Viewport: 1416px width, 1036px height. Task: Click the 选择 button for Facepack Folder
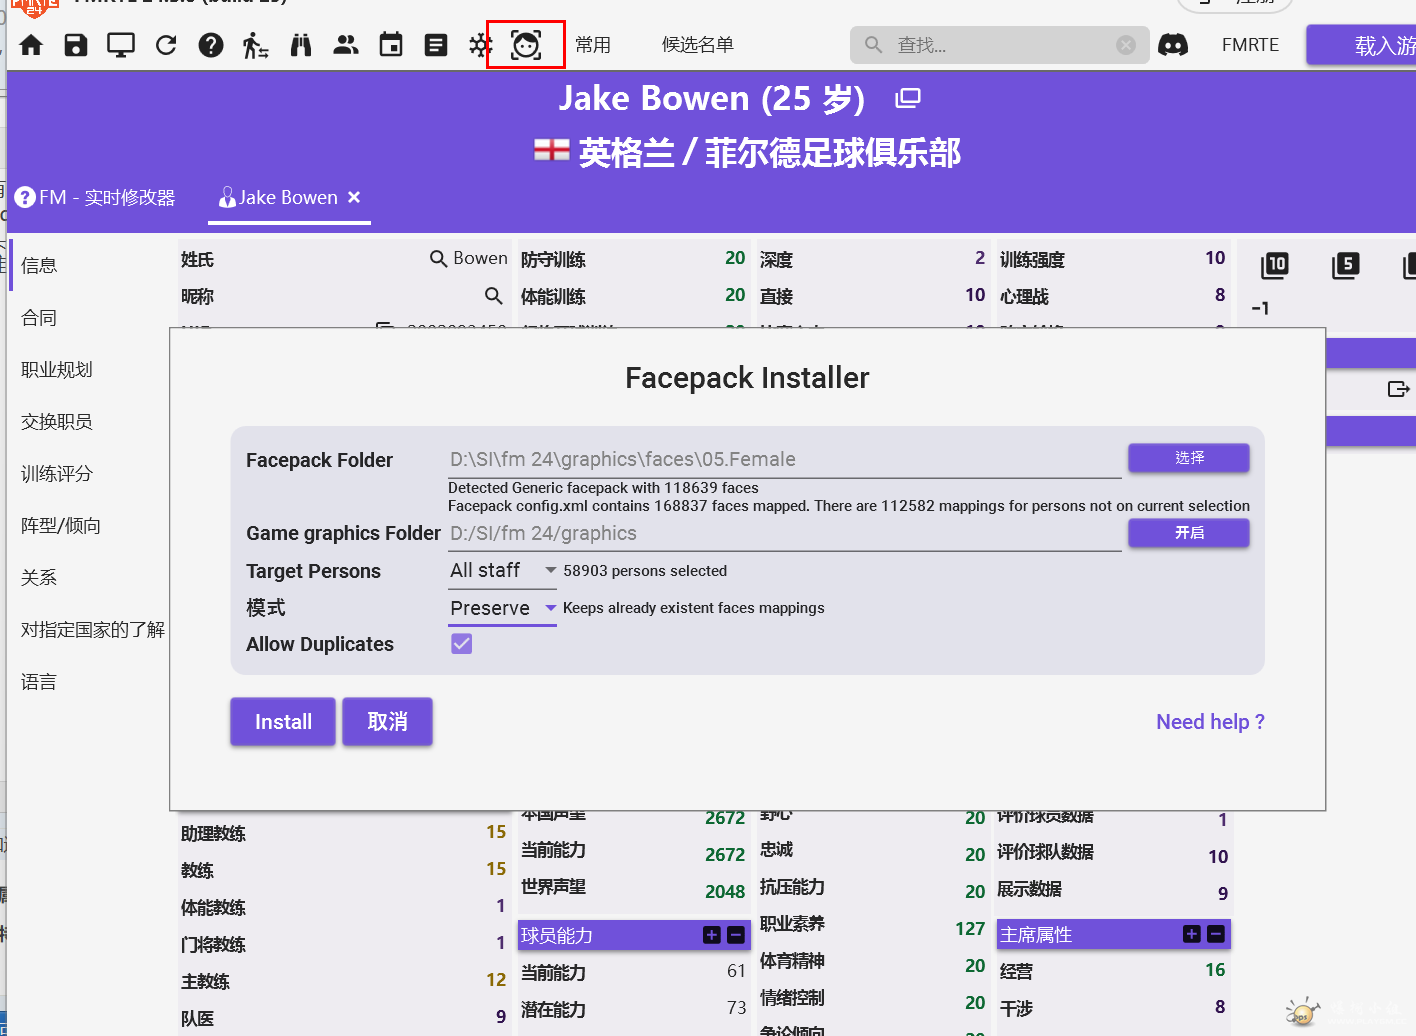pyautogui.click(x=1189, y=458)
